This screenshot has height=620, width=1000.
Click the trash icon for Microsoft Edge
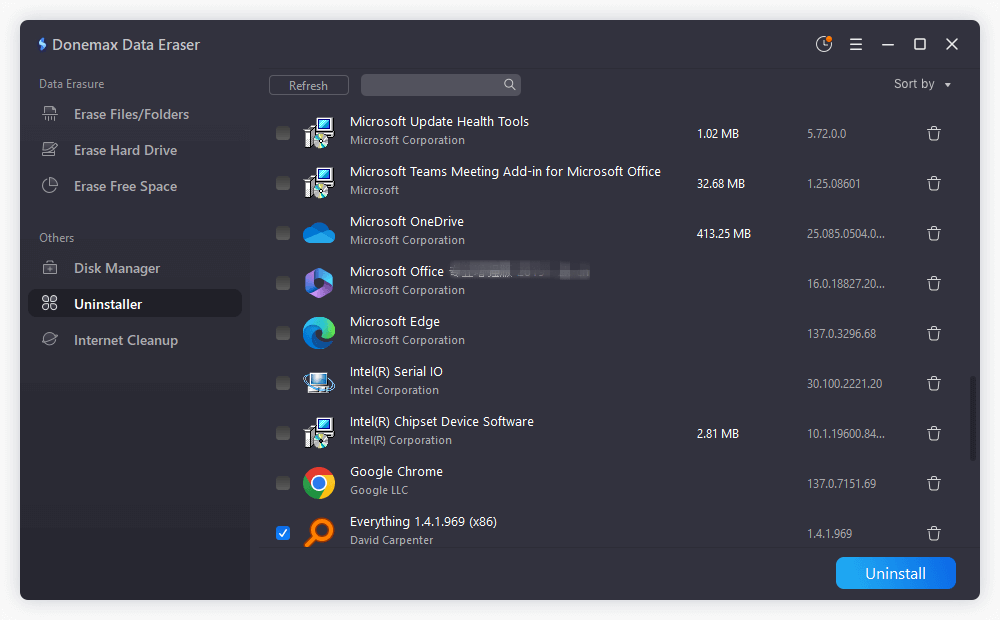click(x=934, y=334)
